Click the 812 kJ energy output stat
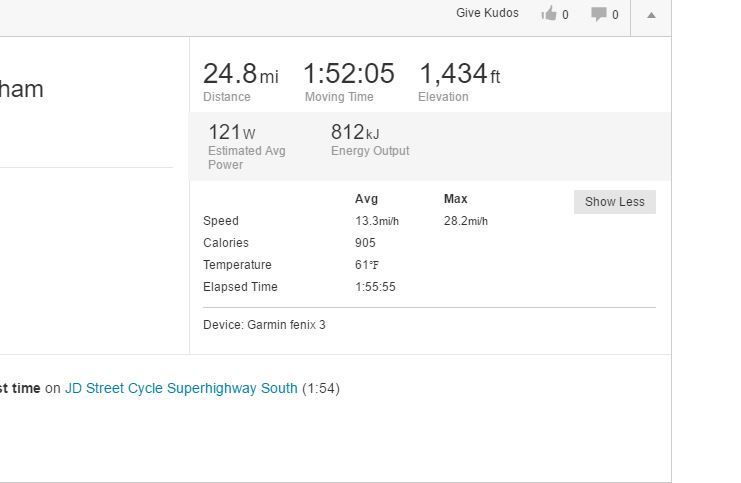741x483 pixels. click(355, 132)
